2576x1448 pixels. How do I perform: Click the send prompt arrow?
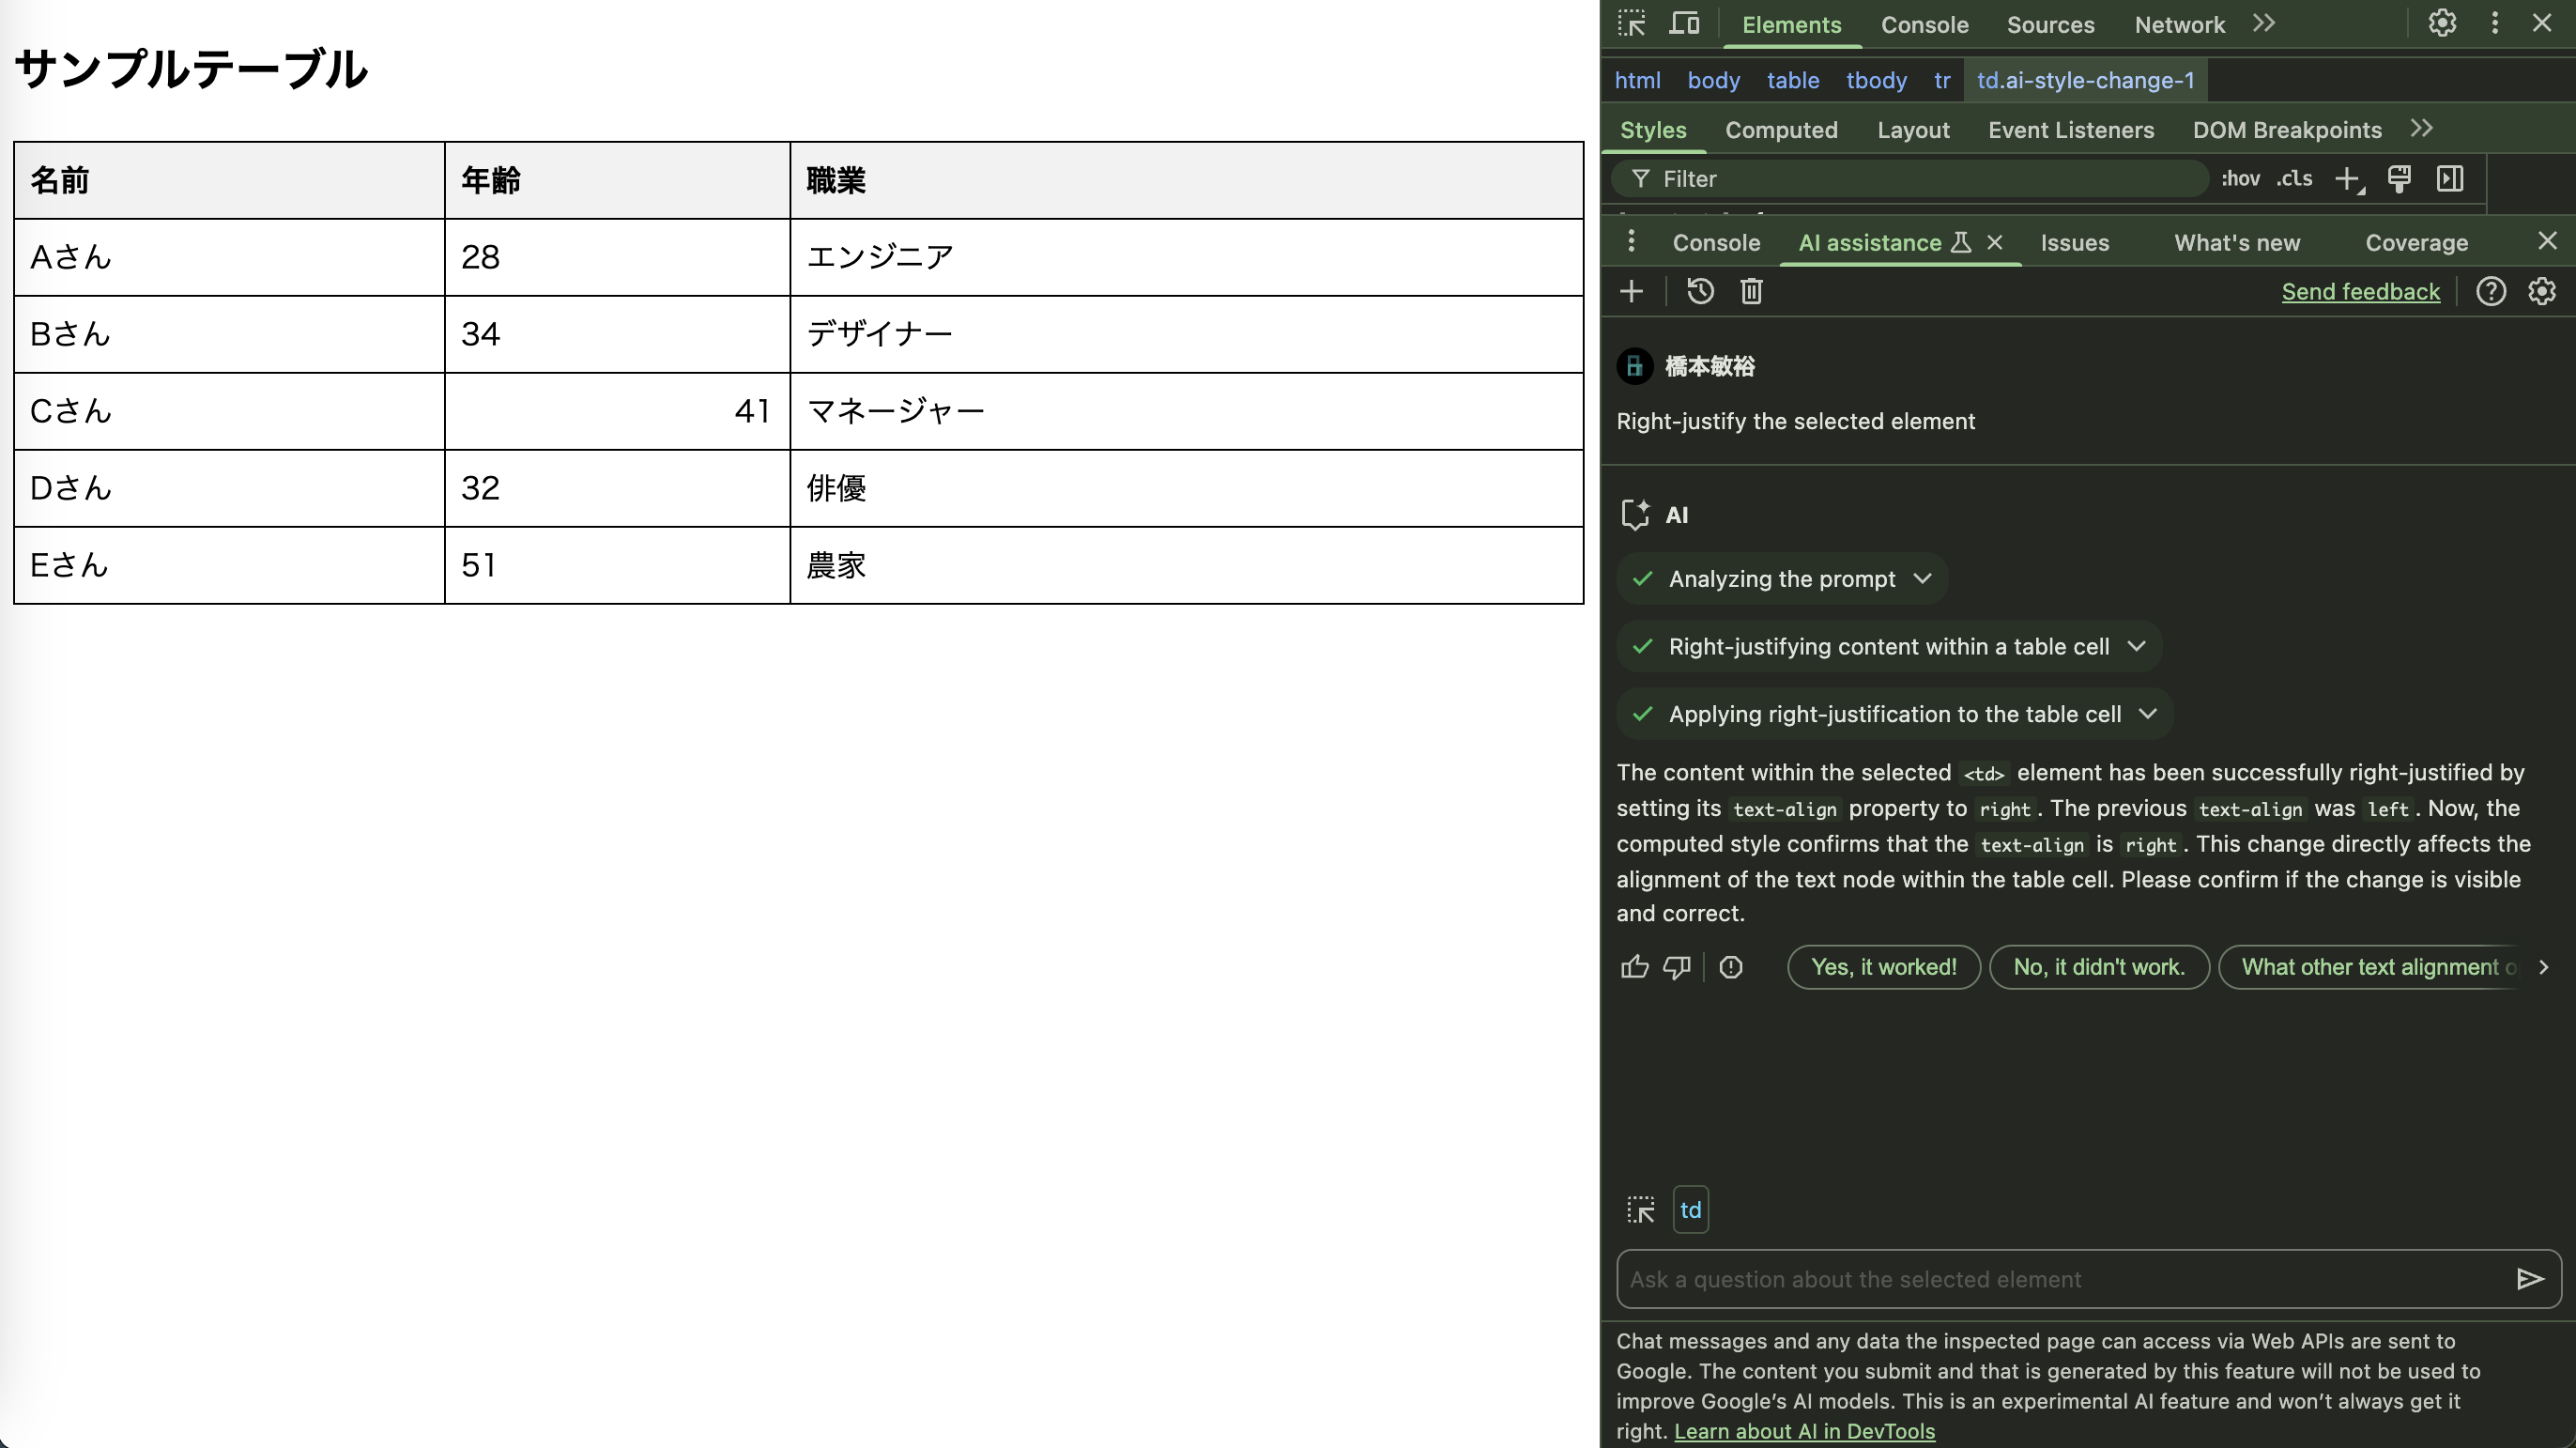coord(2531,1279)
